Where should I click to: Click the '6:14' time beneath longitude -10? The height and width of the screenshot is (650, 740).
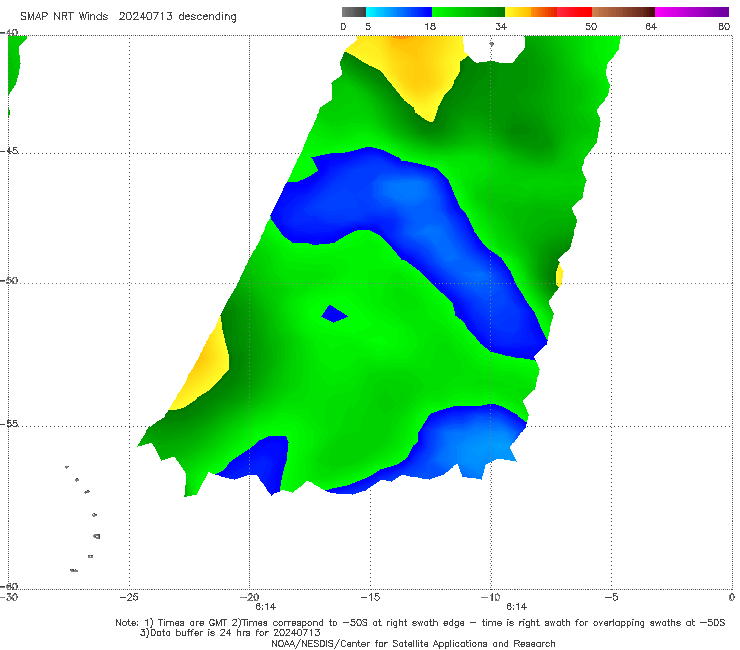[517, 607]
